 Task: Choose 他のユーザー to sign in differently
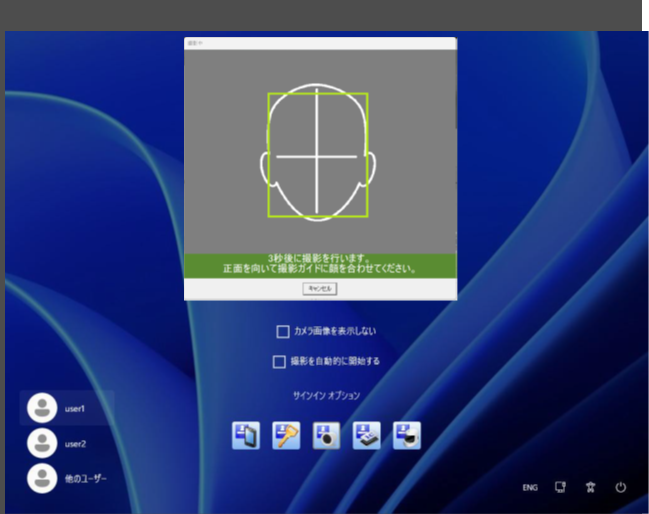[x=85, y=478]
